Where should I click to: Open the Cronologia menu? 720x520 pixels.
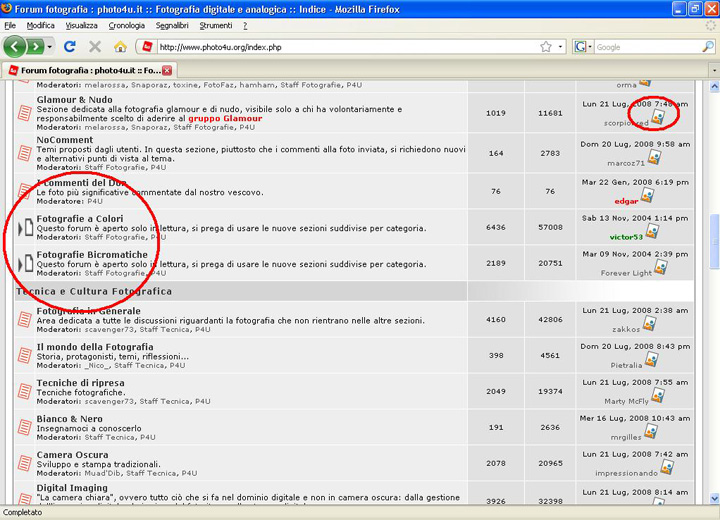coord(126,25)
